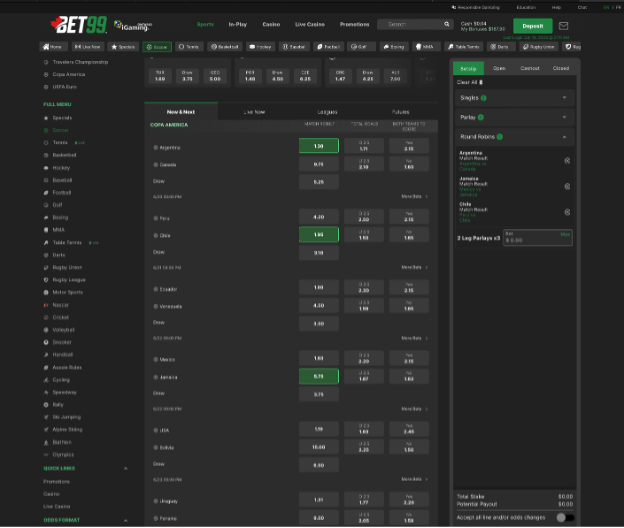Toggle accept all line and odds changes
This screenshot has height=528, width=624.
coord(565,517)
